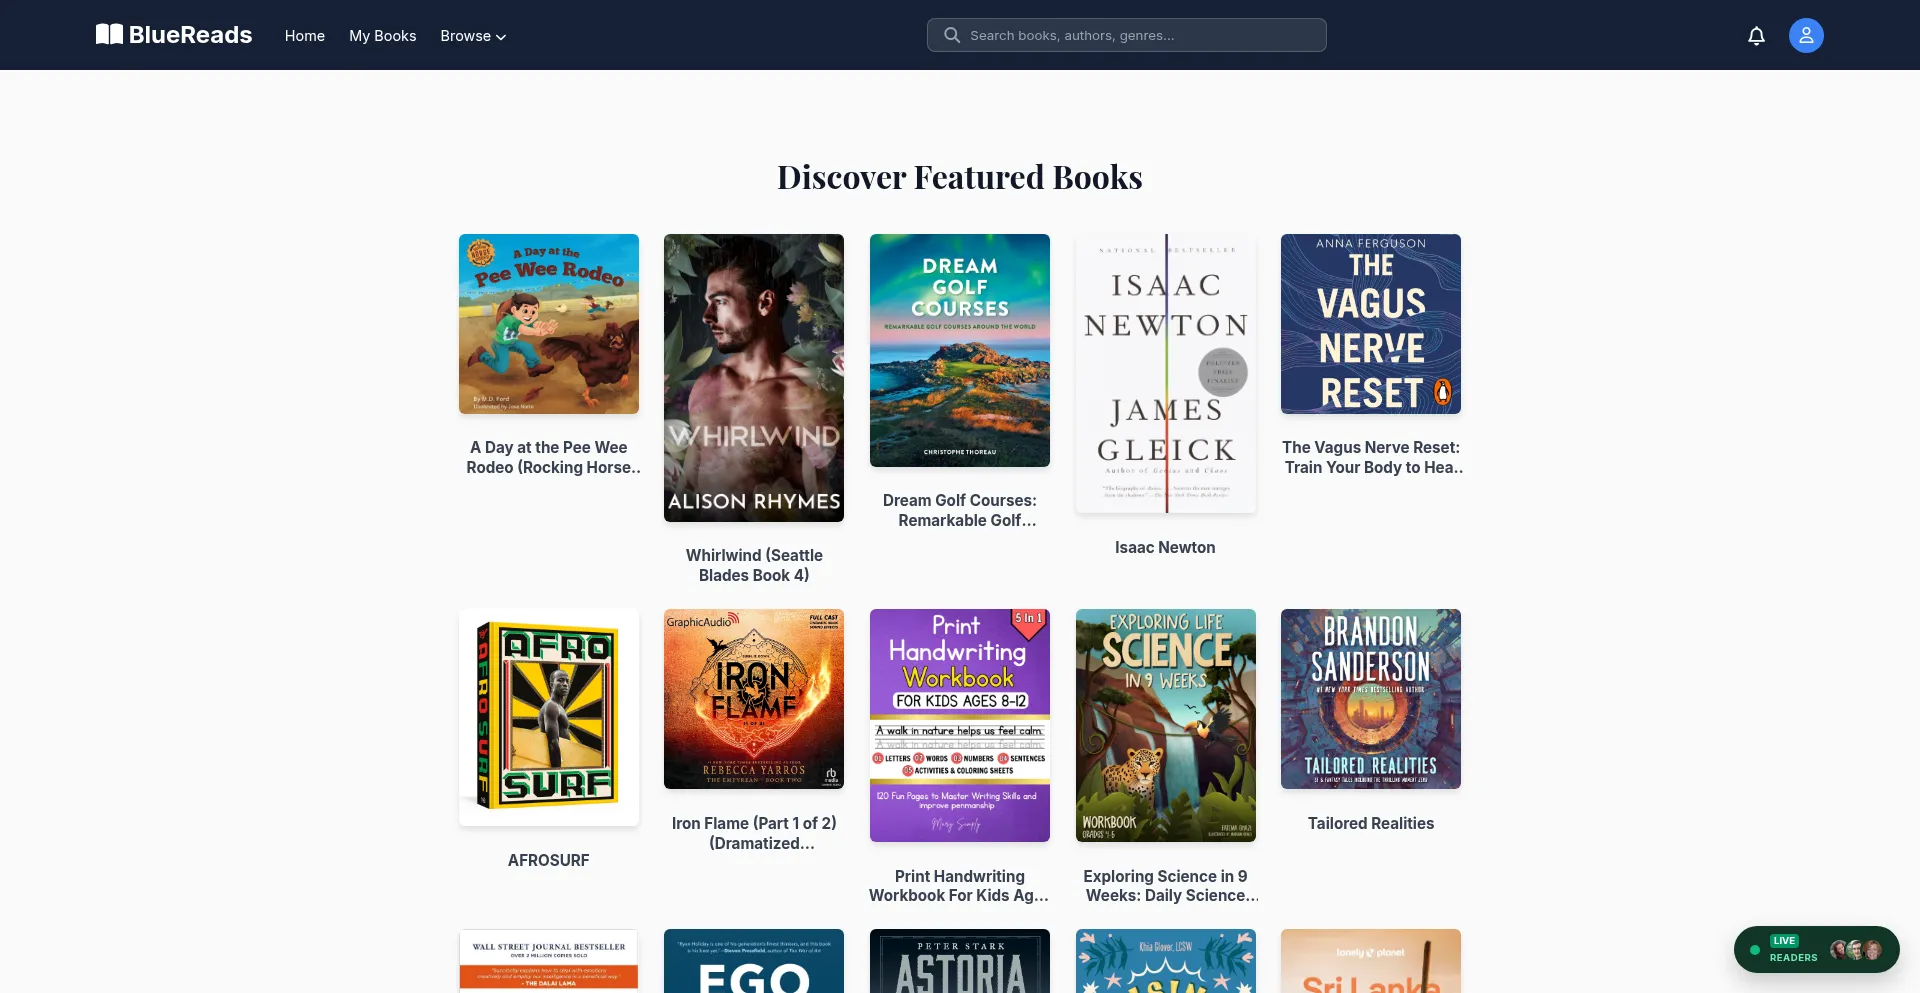Click the live readers avatar group
Image resolution: width=1920 pixels, height=993 pixels.
pyautogui.click(x=1856, y=950)
